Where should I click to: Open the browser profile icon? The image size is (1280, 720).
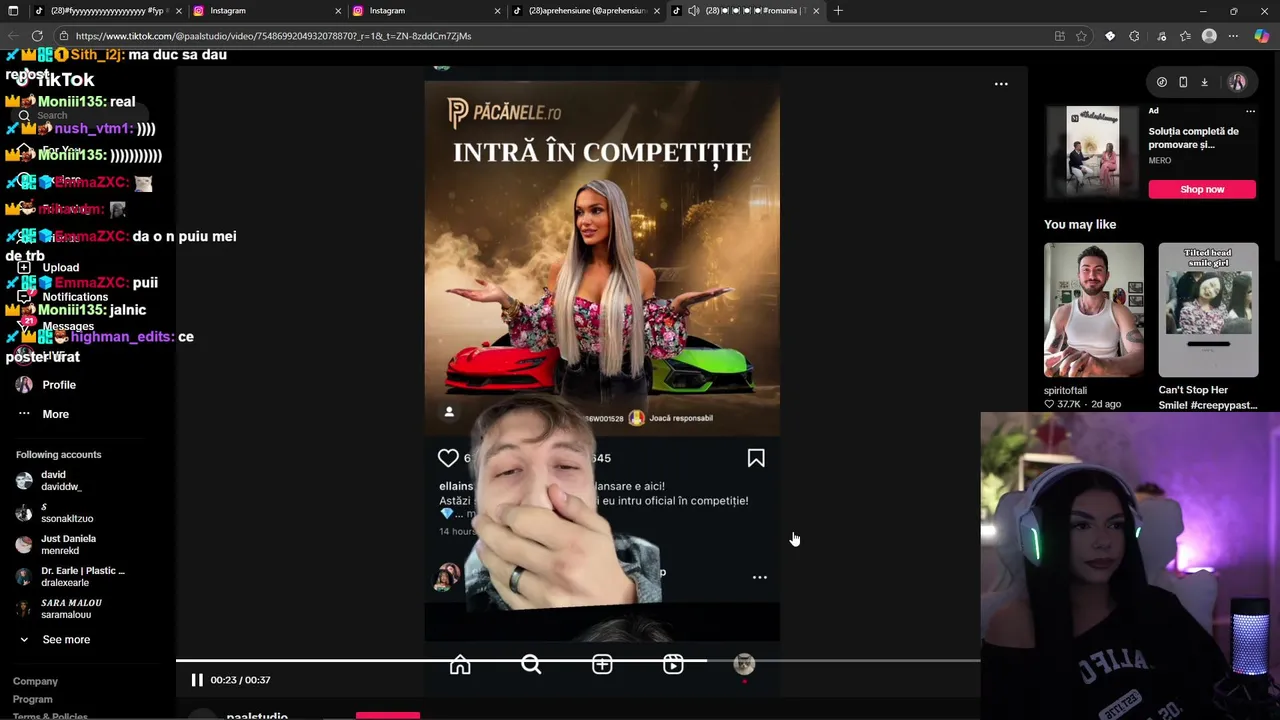pyautogui.click(x=1209, y=36)
